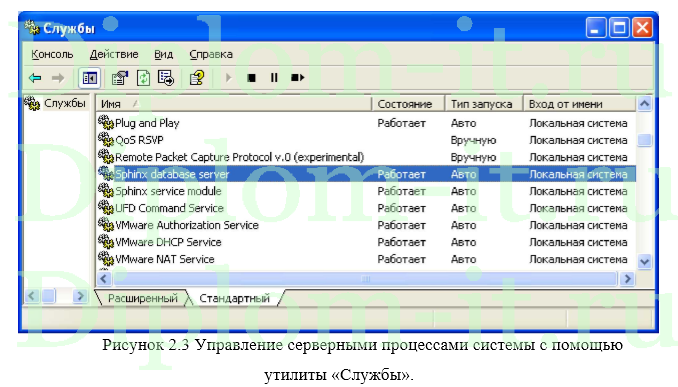Click the VMware Authorization Service icon
Screen dimensions: 678x387
(106, 224)
